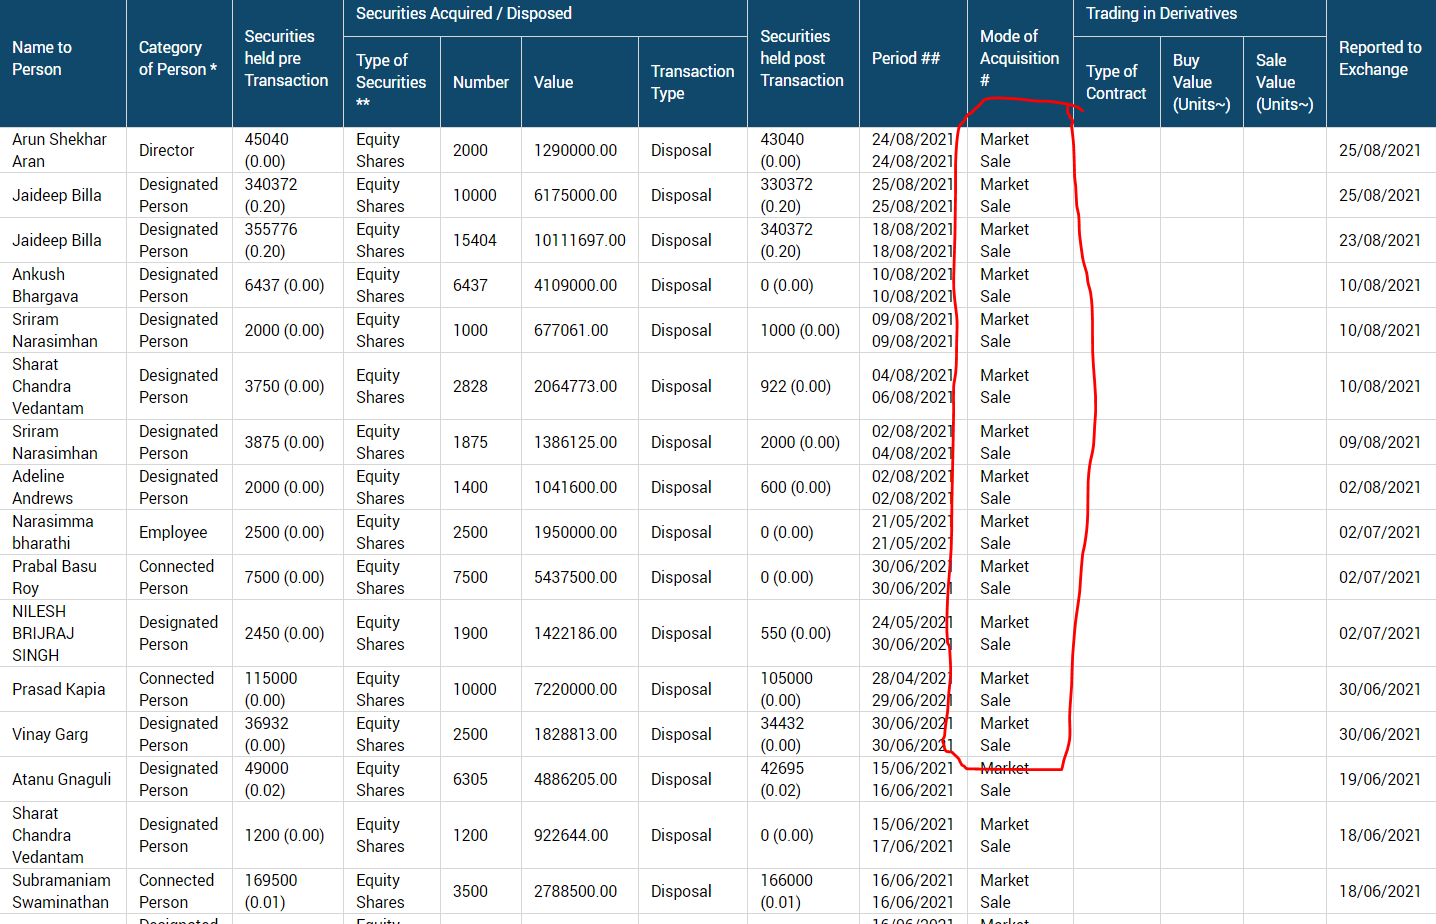
Task: Select the 'NILESH BRIJRAJ SINGH' name cell
Action: tap(42, 633)
